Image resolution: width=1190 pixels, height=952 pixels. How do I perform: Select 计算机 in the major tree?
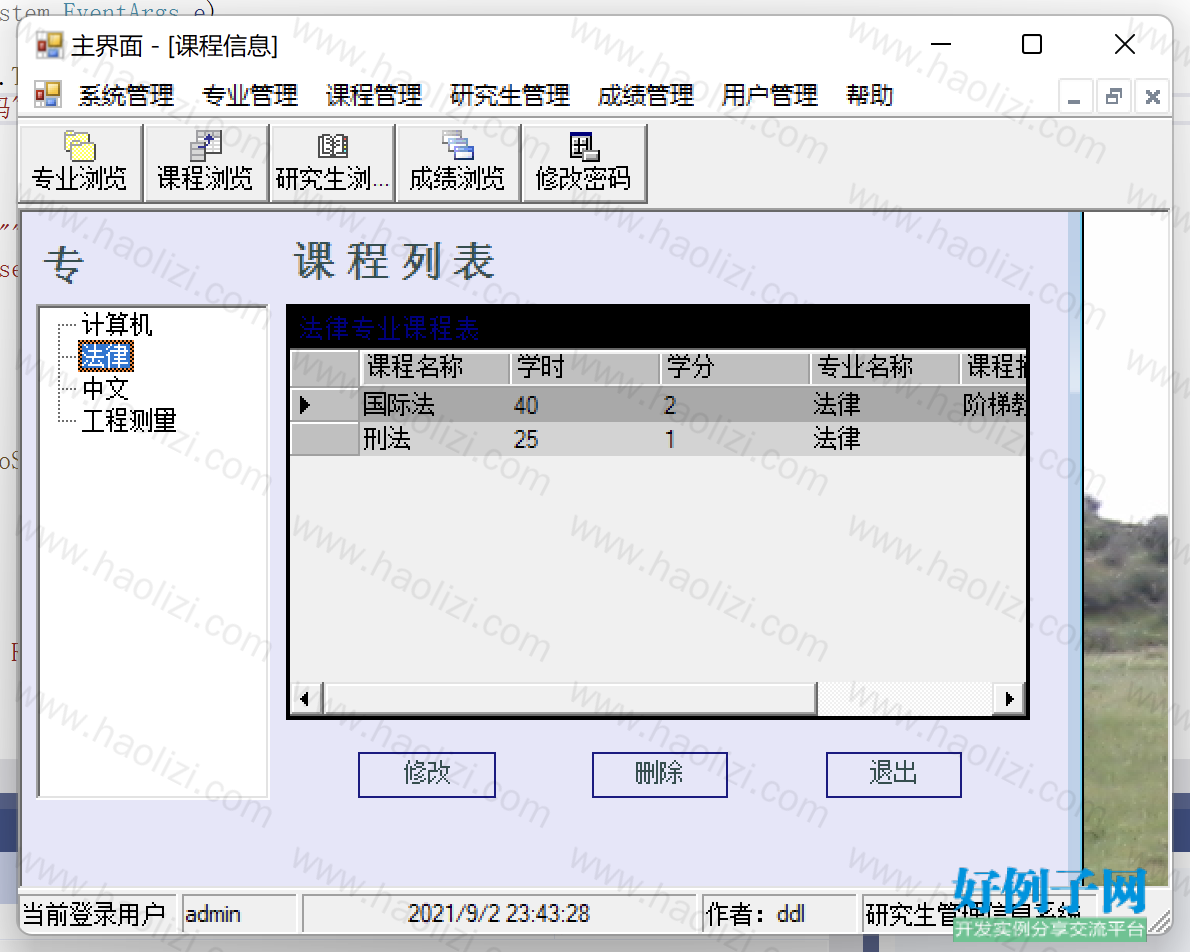[x=117, y=324]
